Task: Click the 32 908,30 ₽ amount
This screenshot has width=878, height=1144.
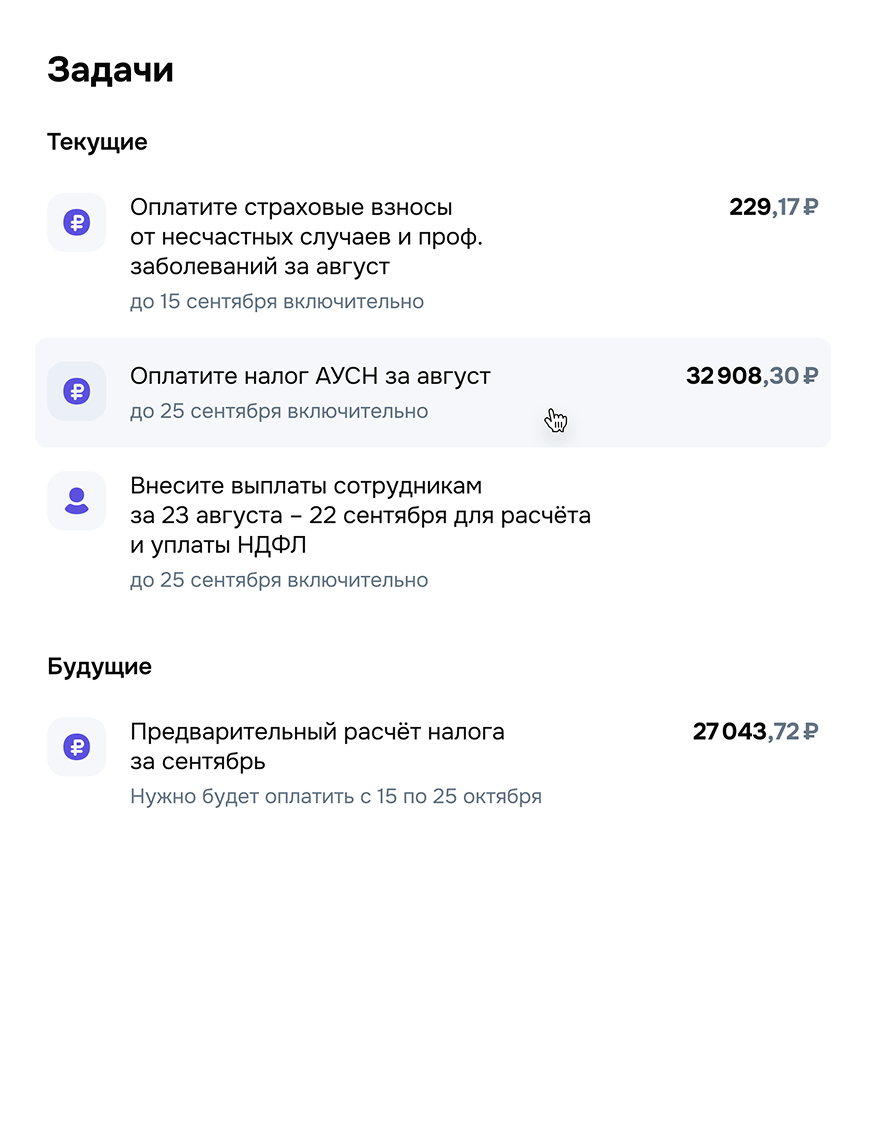Action: tap(752, 377)
